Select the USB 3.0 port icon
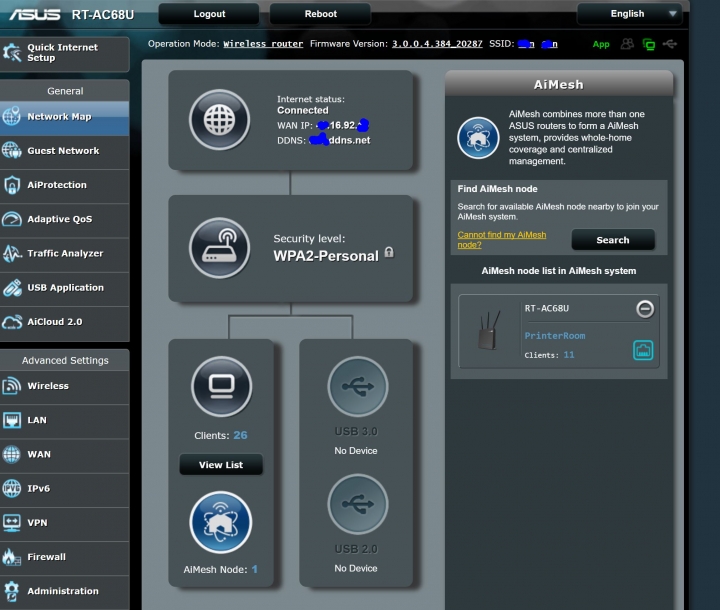 (x=358, y=386)
